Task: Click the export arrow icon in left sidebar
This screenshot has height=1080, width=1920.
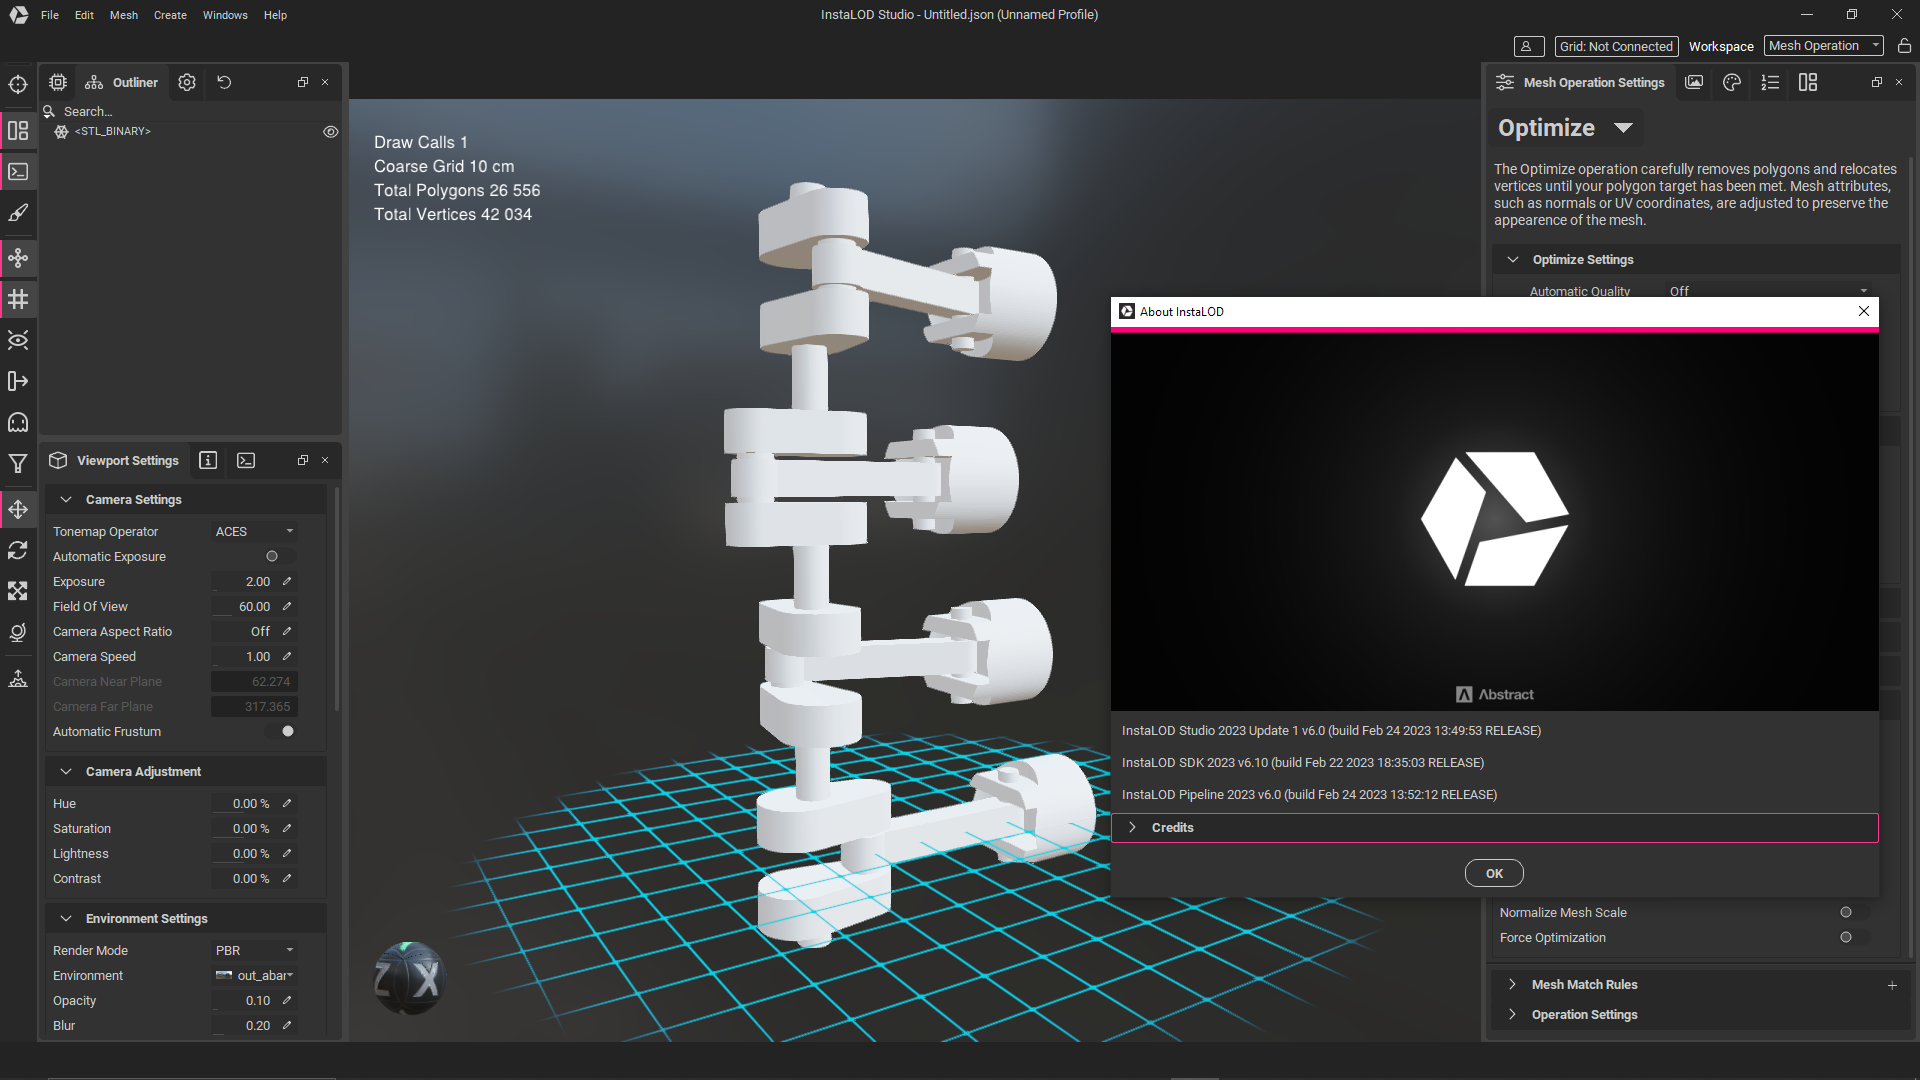Action: click(18, 381)
